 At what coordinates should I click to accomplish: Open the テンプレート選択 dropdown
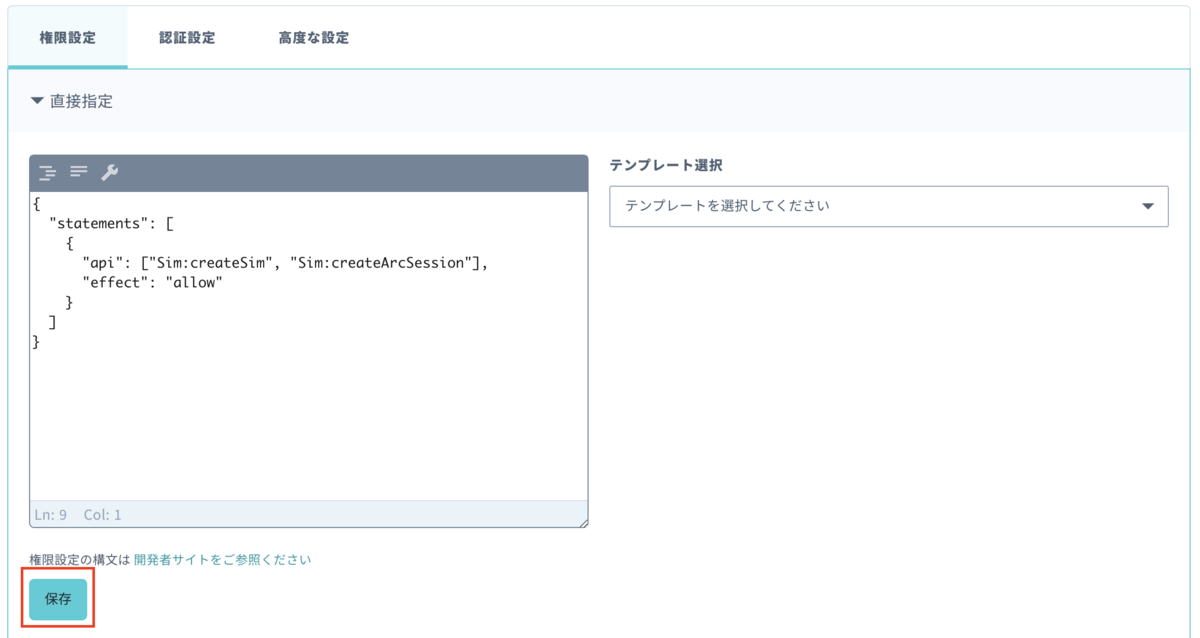[888, 206]
